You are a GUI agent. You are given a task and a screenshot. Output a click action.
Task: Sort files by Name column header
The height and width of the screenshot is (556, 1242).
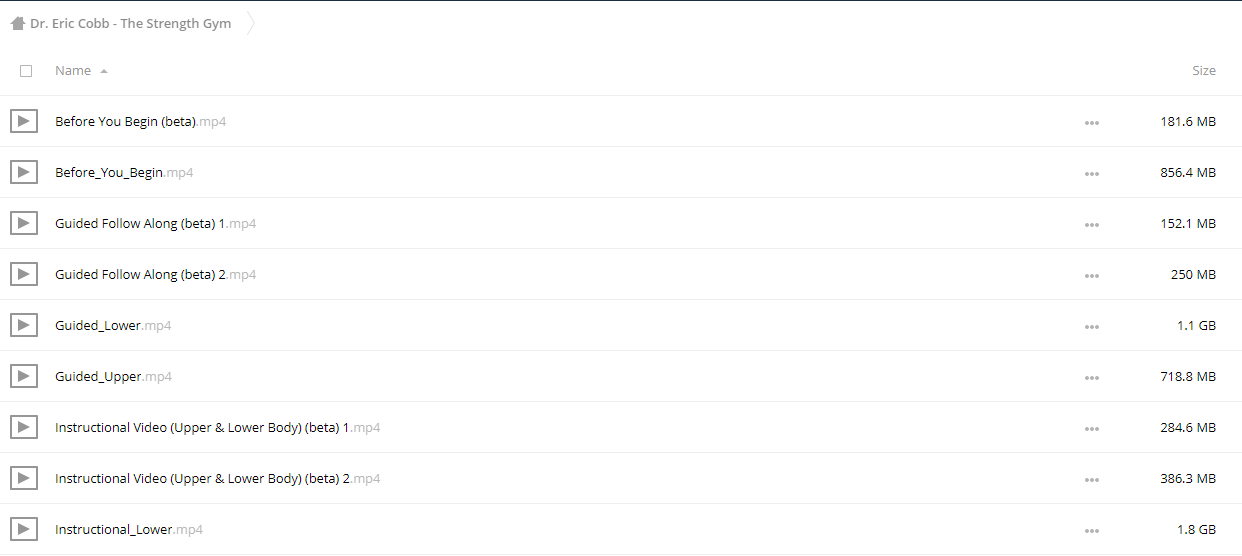click(x=73, y=71)
